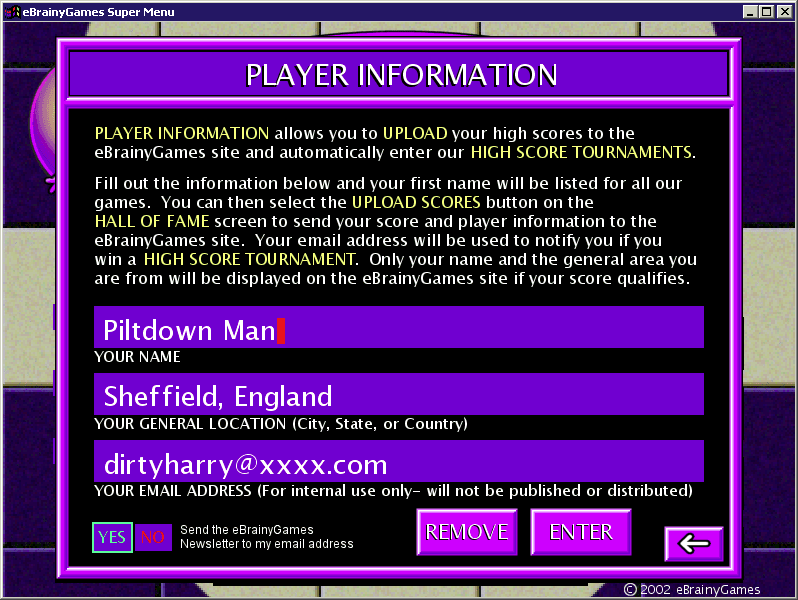The image size is (798, 600).
Task: Click the eBrainyGames title bar app icon
Action: [12, 11]
